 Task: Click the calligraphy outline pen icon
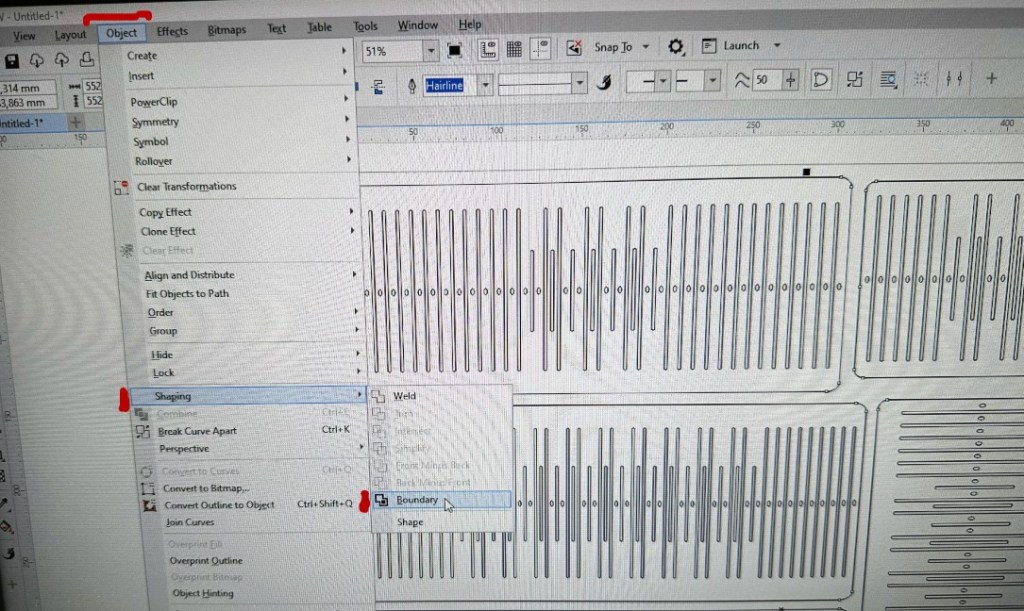coord(603,82)
